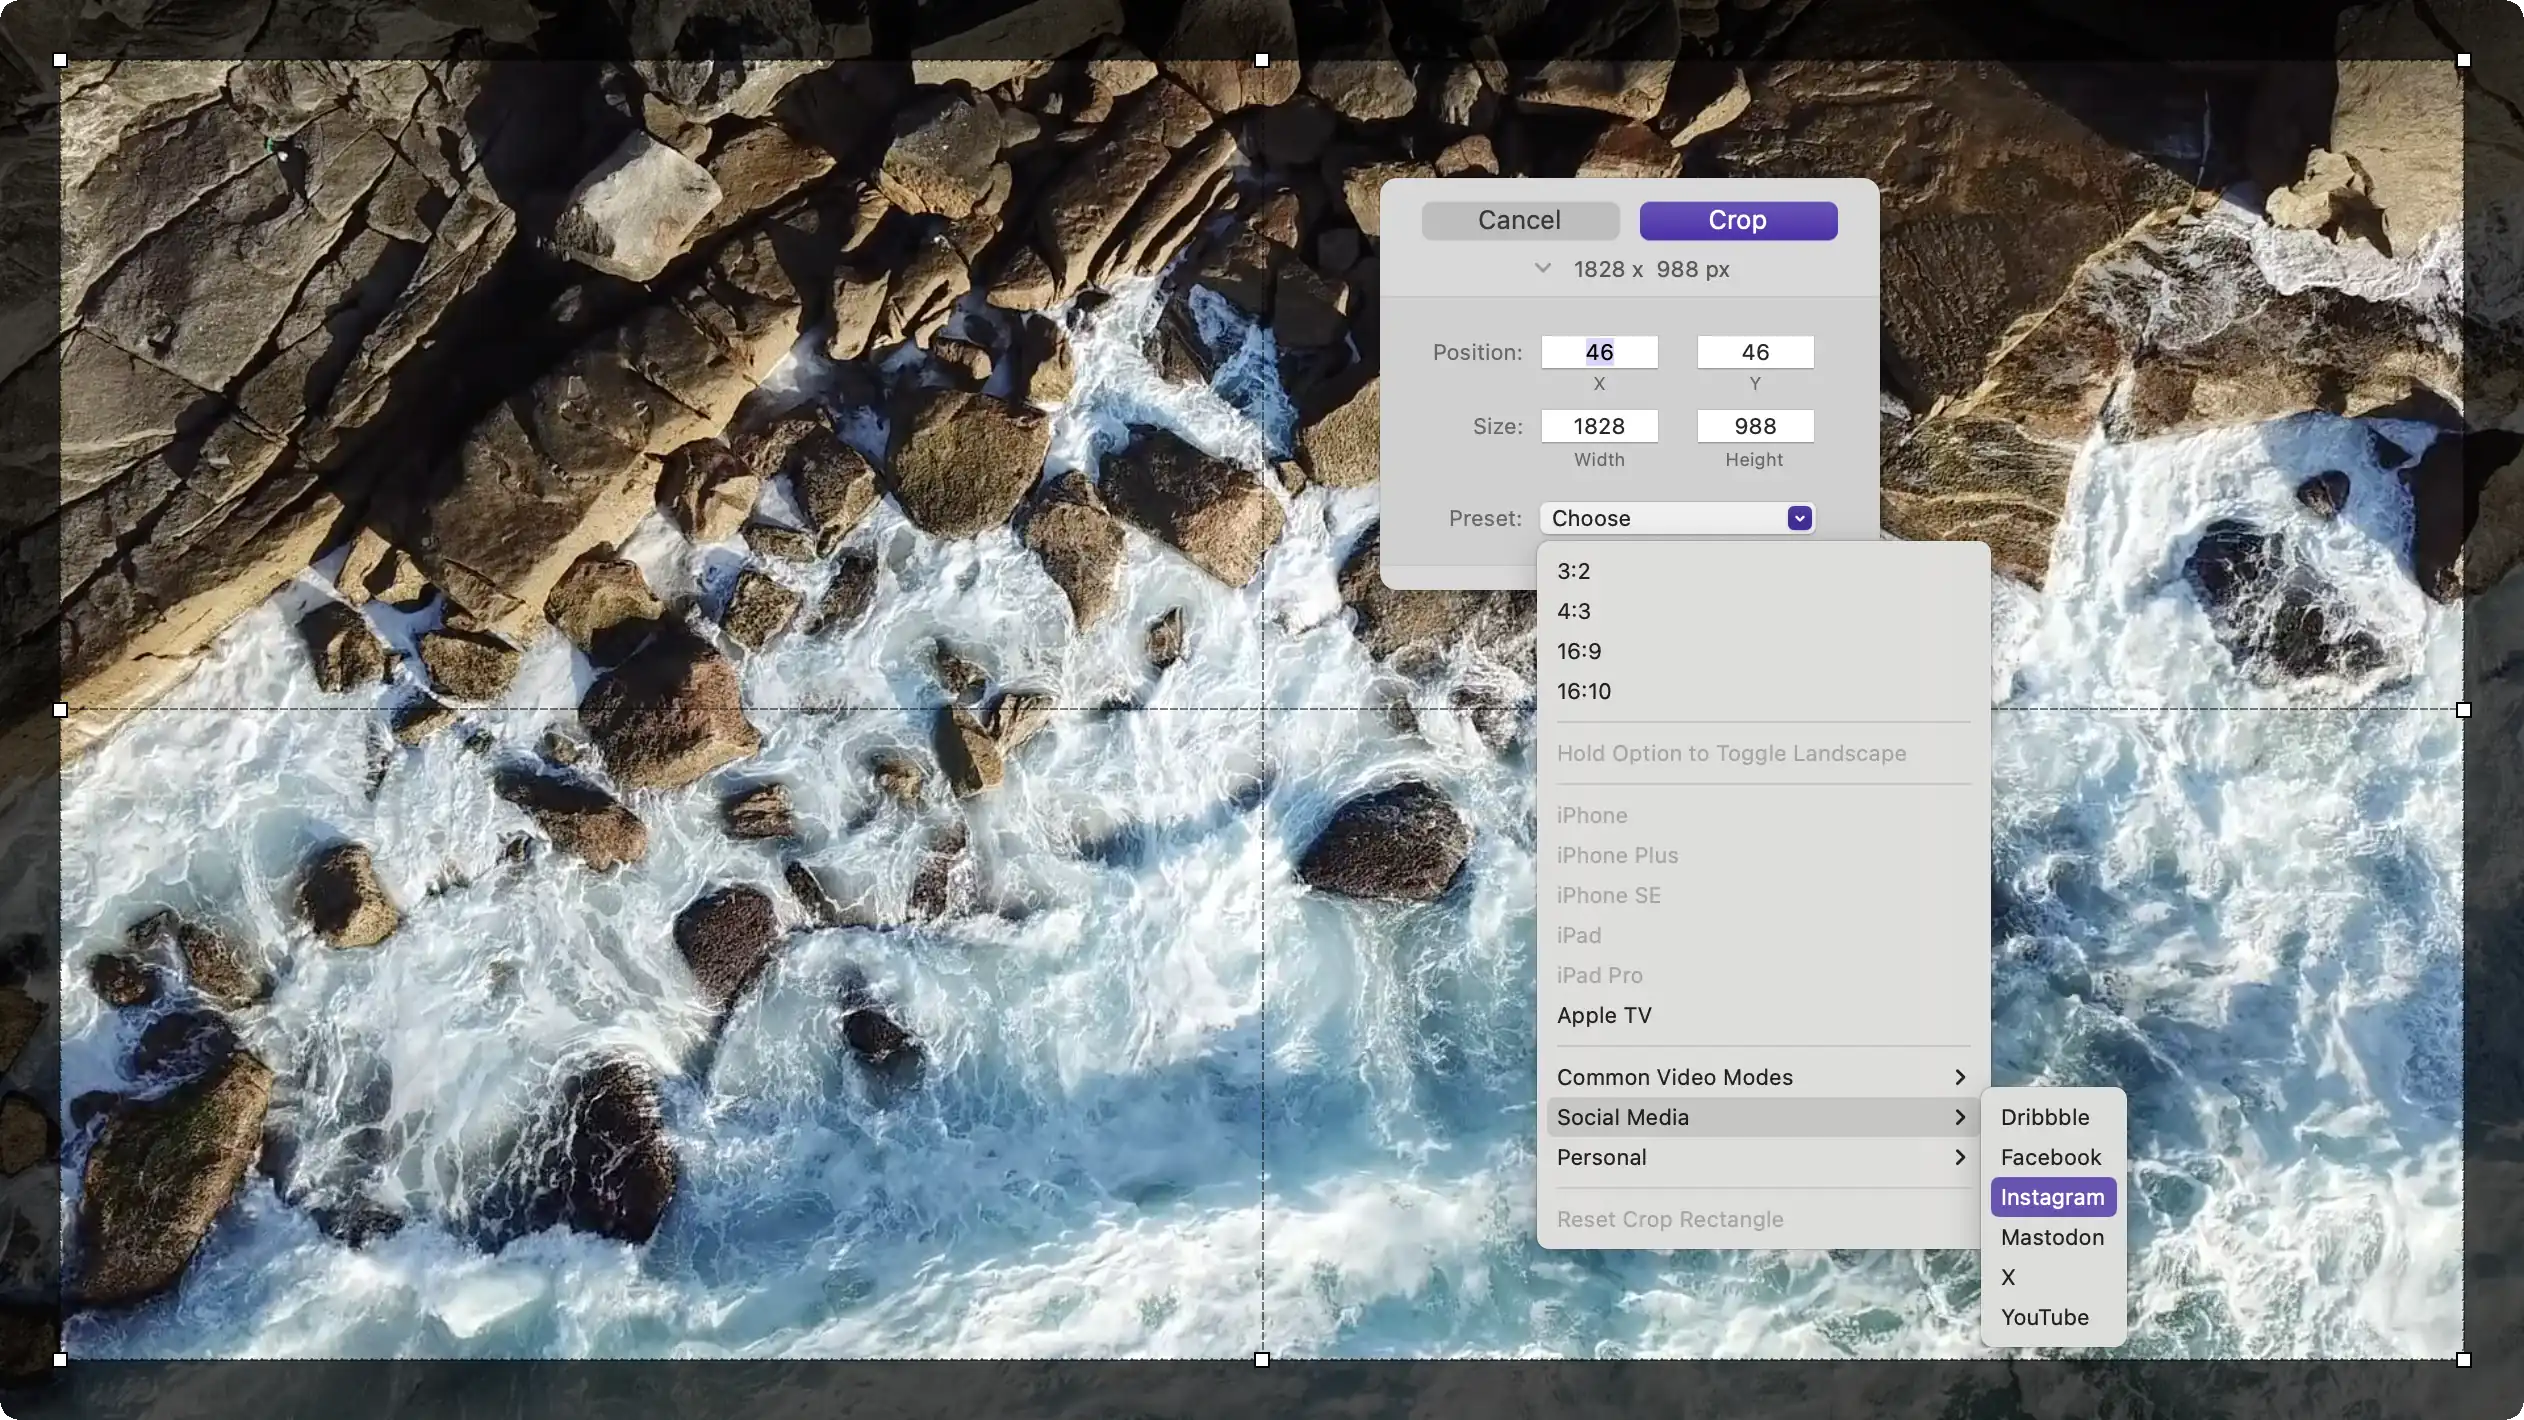The height and width of the screenshot is (1420, 2524).
Task: Click the top-left crop corner handle
Action: (x=60, y=60)
